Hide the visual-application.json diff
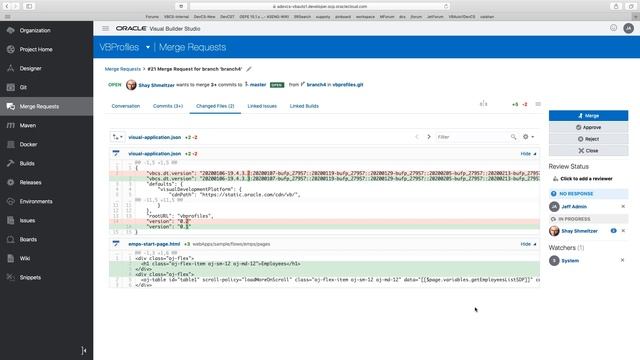640x360 pixels. point(528,154)
